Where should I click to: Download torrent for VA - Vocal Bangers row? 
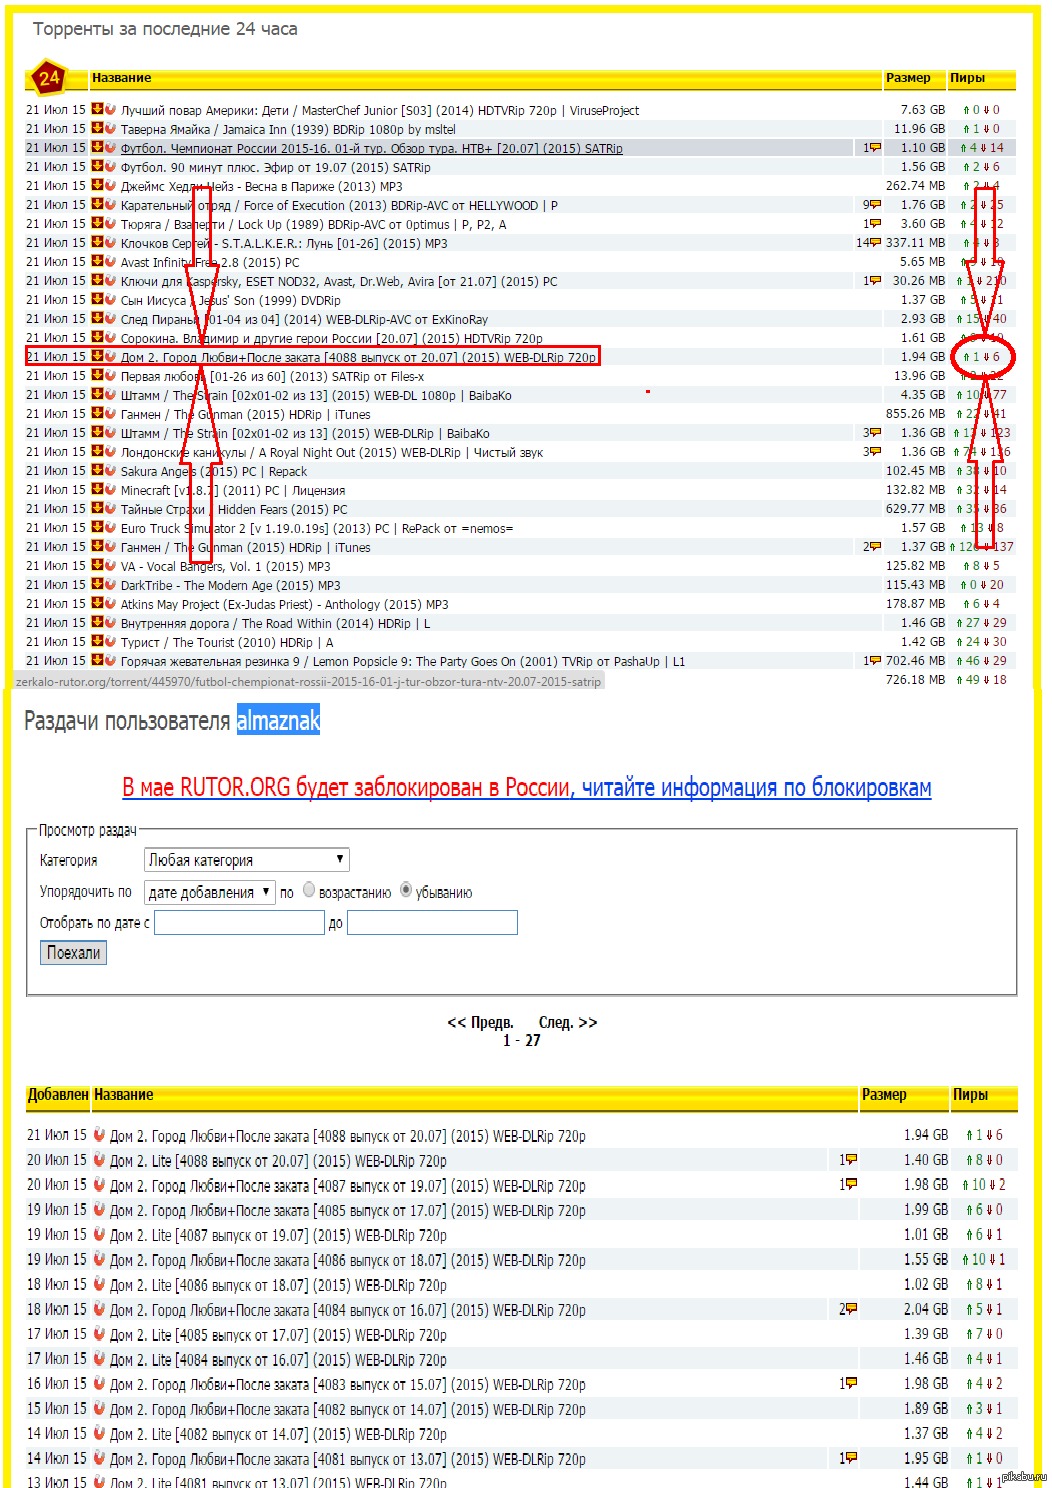coord(98,566)
